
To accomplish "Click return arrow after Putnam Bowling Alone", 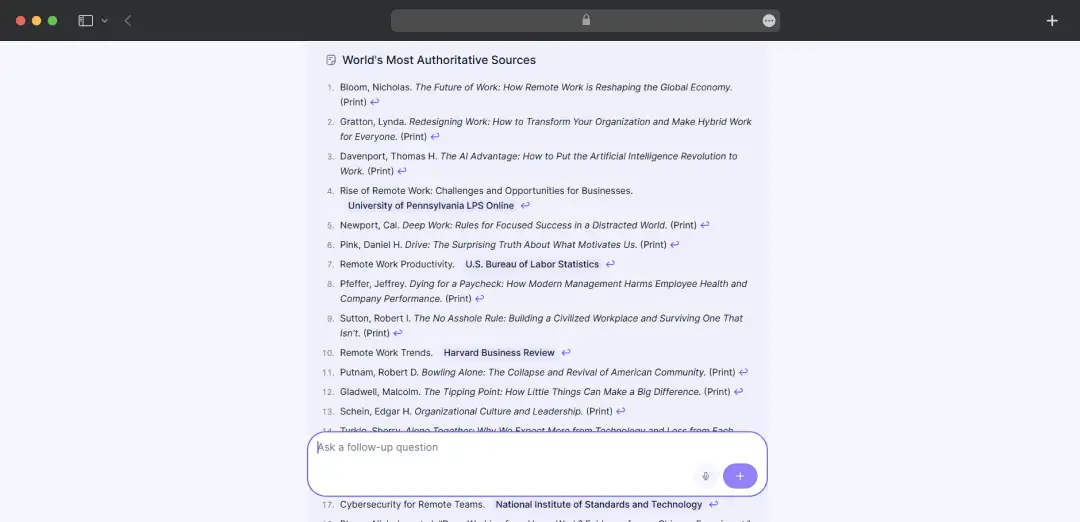I will [x=743, y=372].
